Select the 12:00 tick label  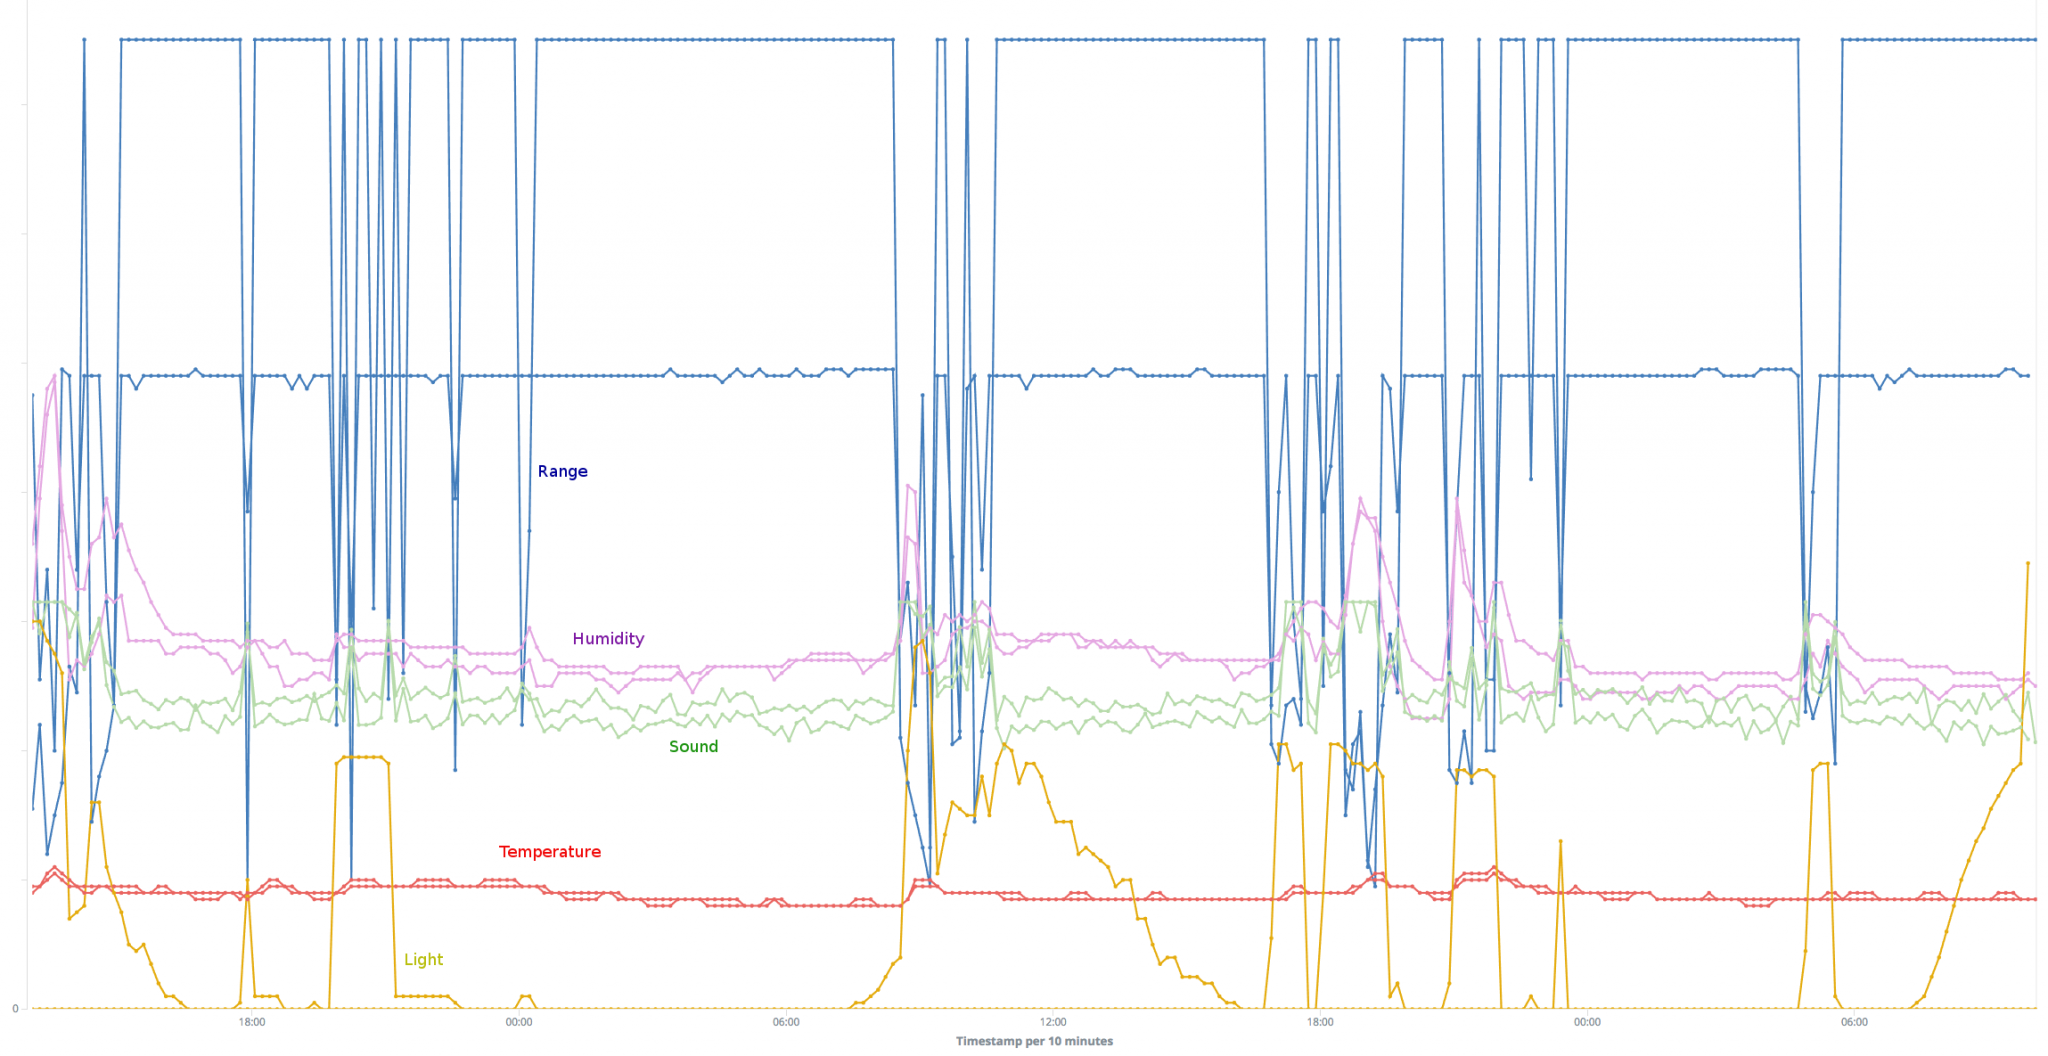click(x=1054, y=1022)
